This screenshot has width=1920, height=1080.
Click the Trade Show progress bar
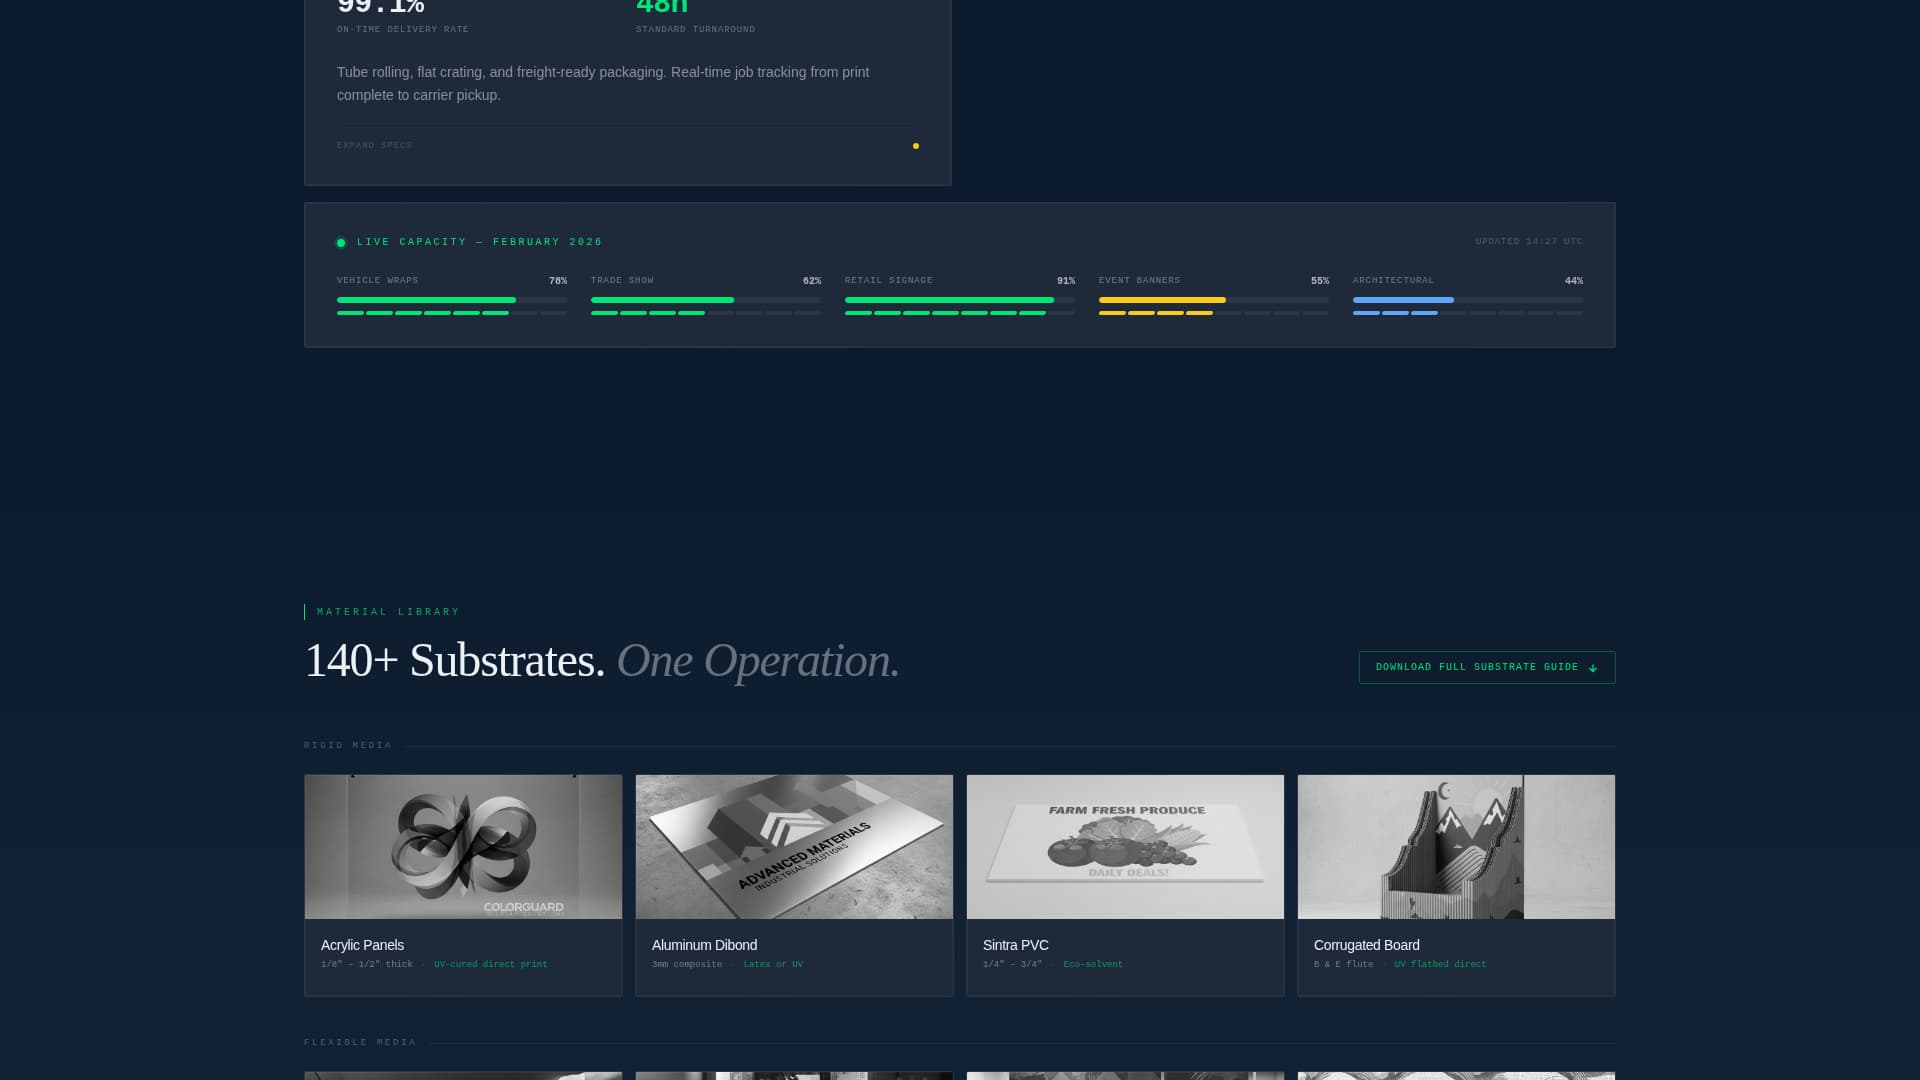tap(705, 300)
